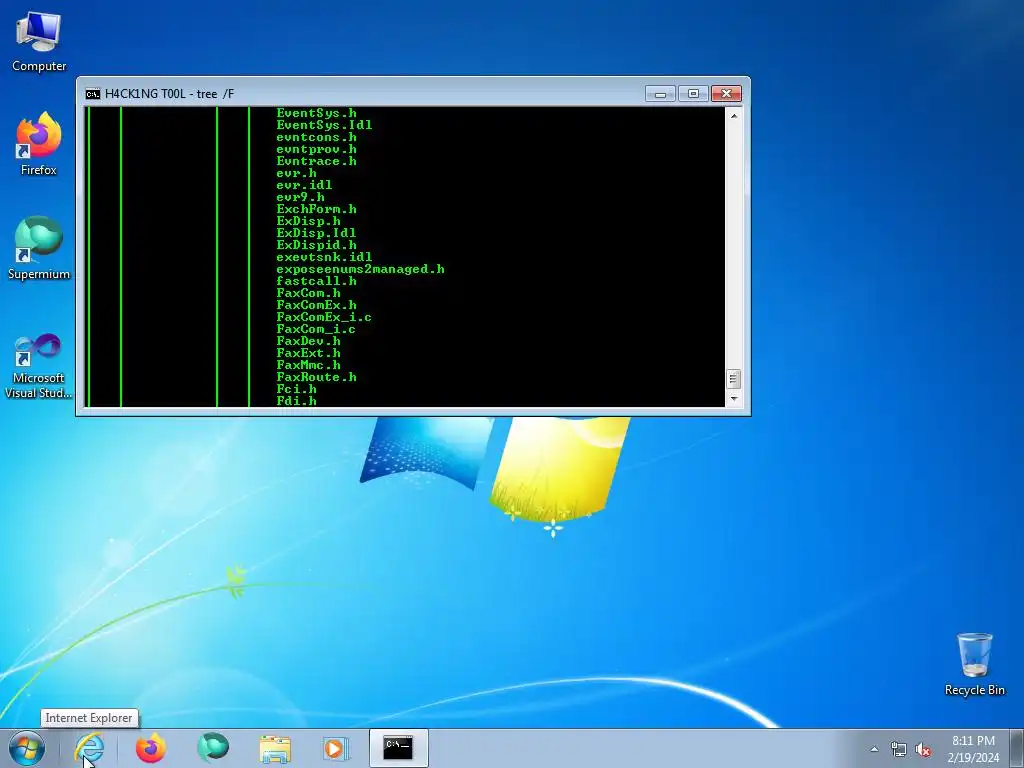
Task: Click the line FaxComEx.h
Action: (317, 305)
